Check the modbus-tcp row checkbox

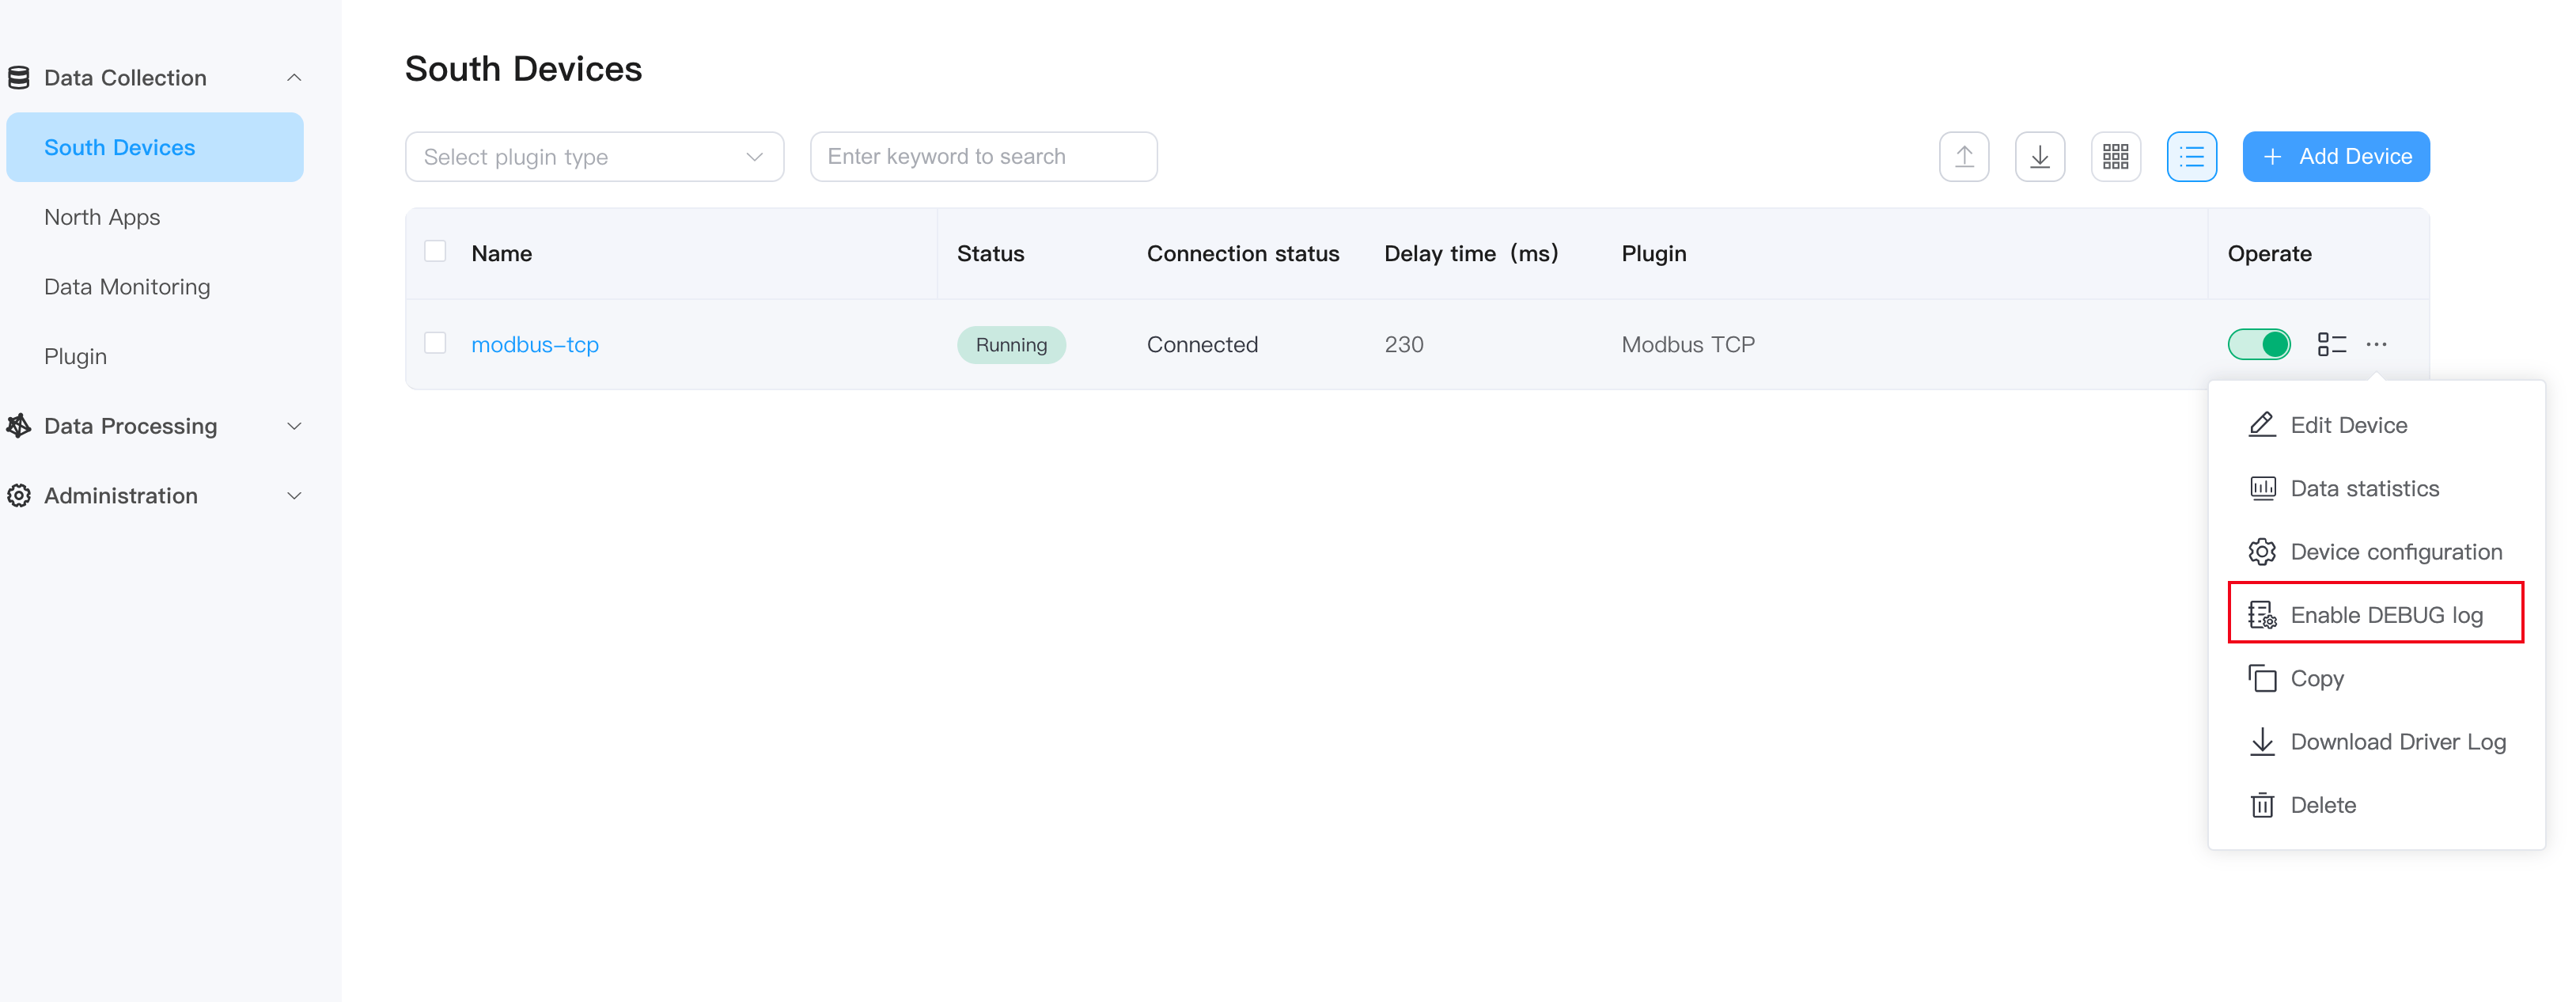click(435, 343)
